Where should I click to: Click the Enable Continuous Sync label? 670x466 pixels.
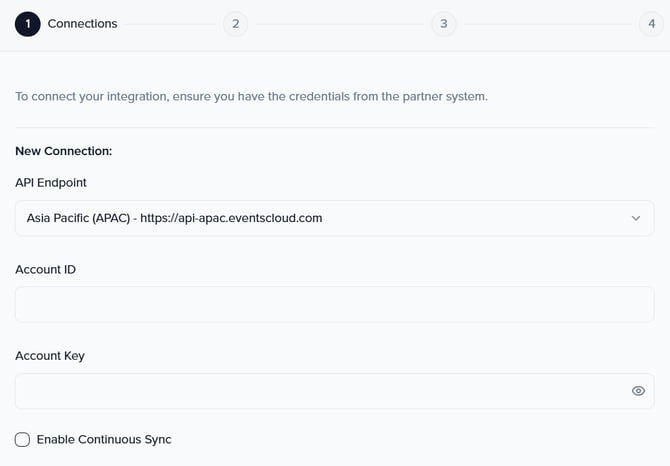[104, 440]
